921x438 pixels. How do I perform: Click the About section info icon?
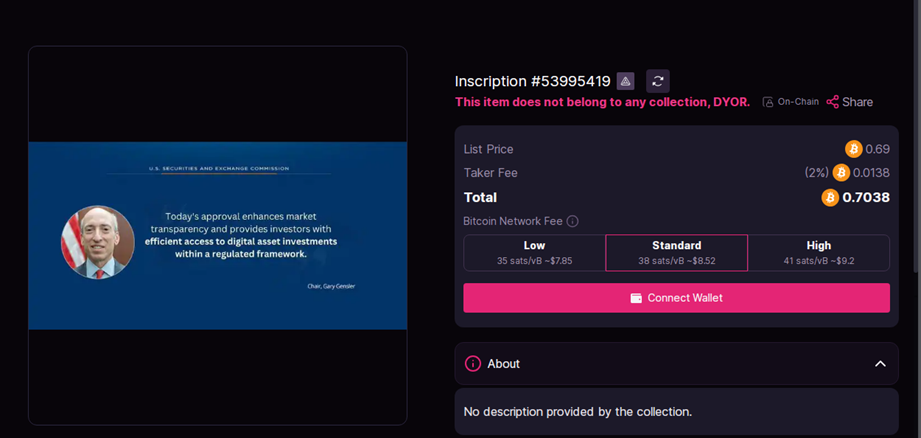(473, 363)
